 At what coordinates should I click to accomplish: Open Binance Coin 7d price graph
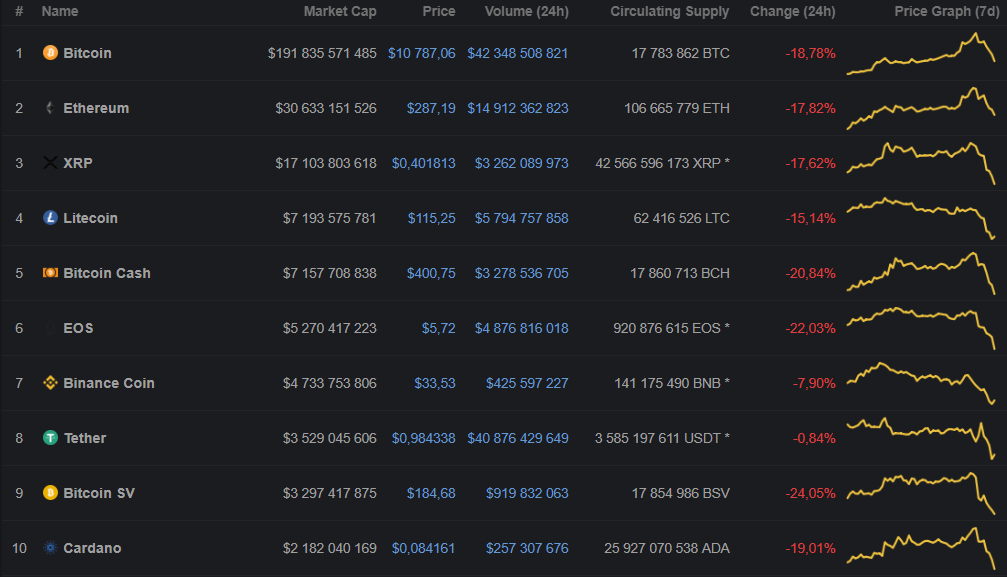(920, 383)
